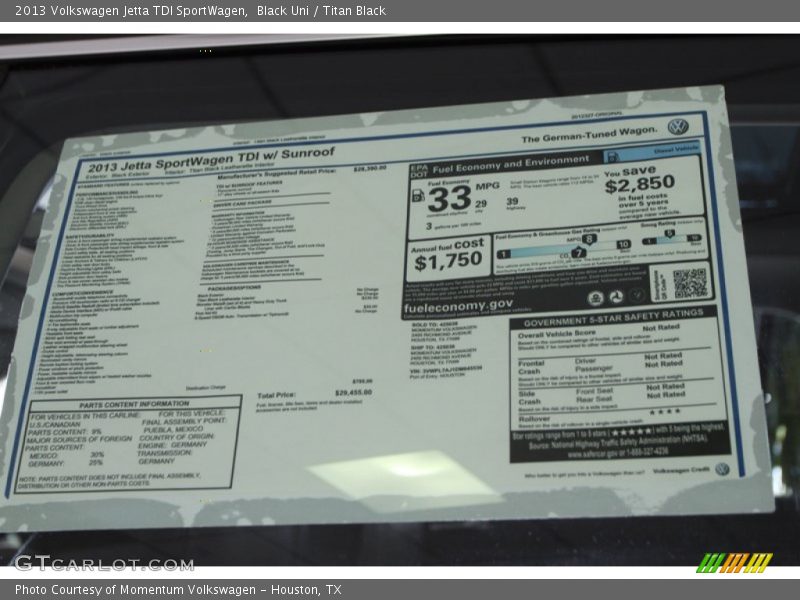Click the 'GOVERNMENT 5-STAR SAFETY RATINGS' header
Viewport: 800px width, 600px height.
613,317
